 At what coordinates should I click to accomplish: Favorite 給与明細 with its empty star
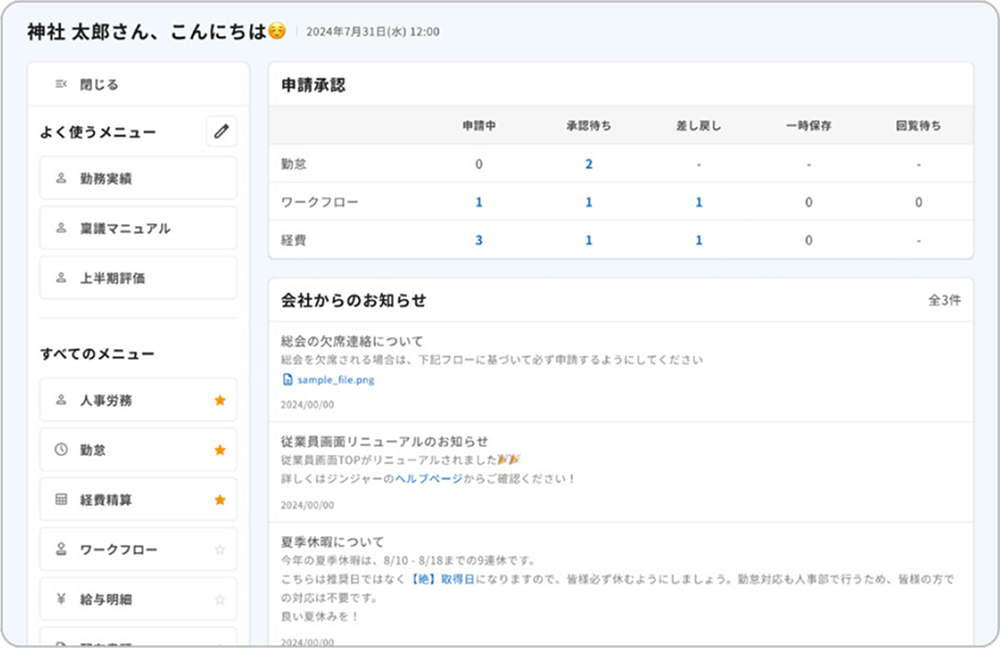[220, 600]
